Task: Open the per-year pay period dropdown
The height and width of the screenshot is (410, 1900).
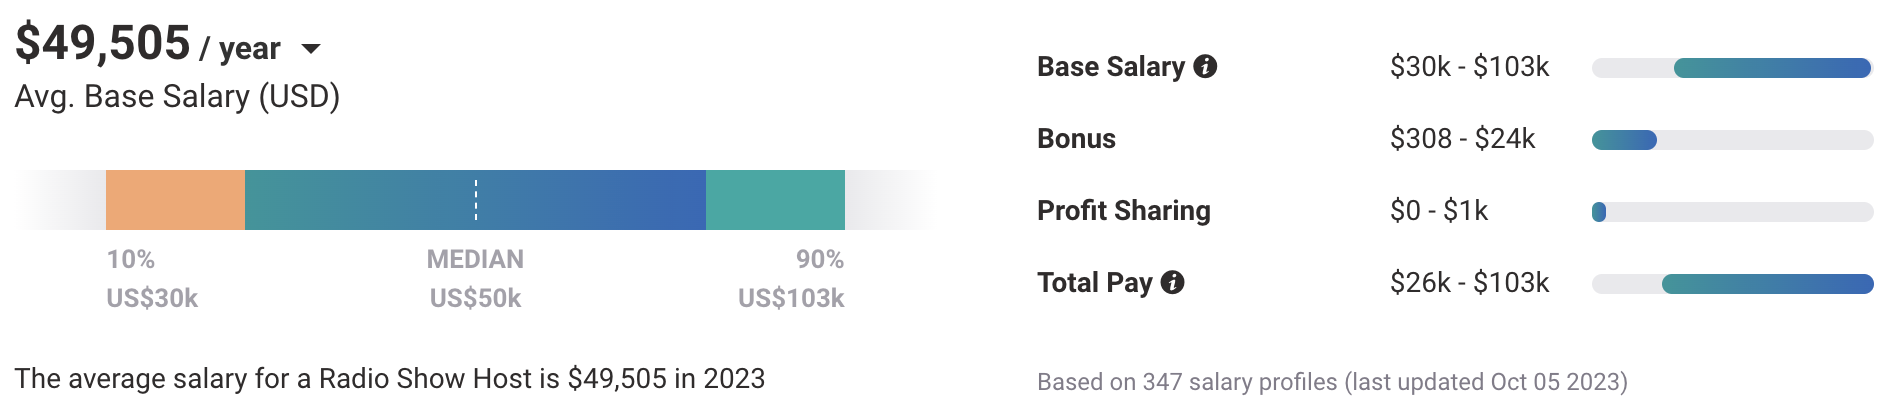Action: click(x=311, y=49)
